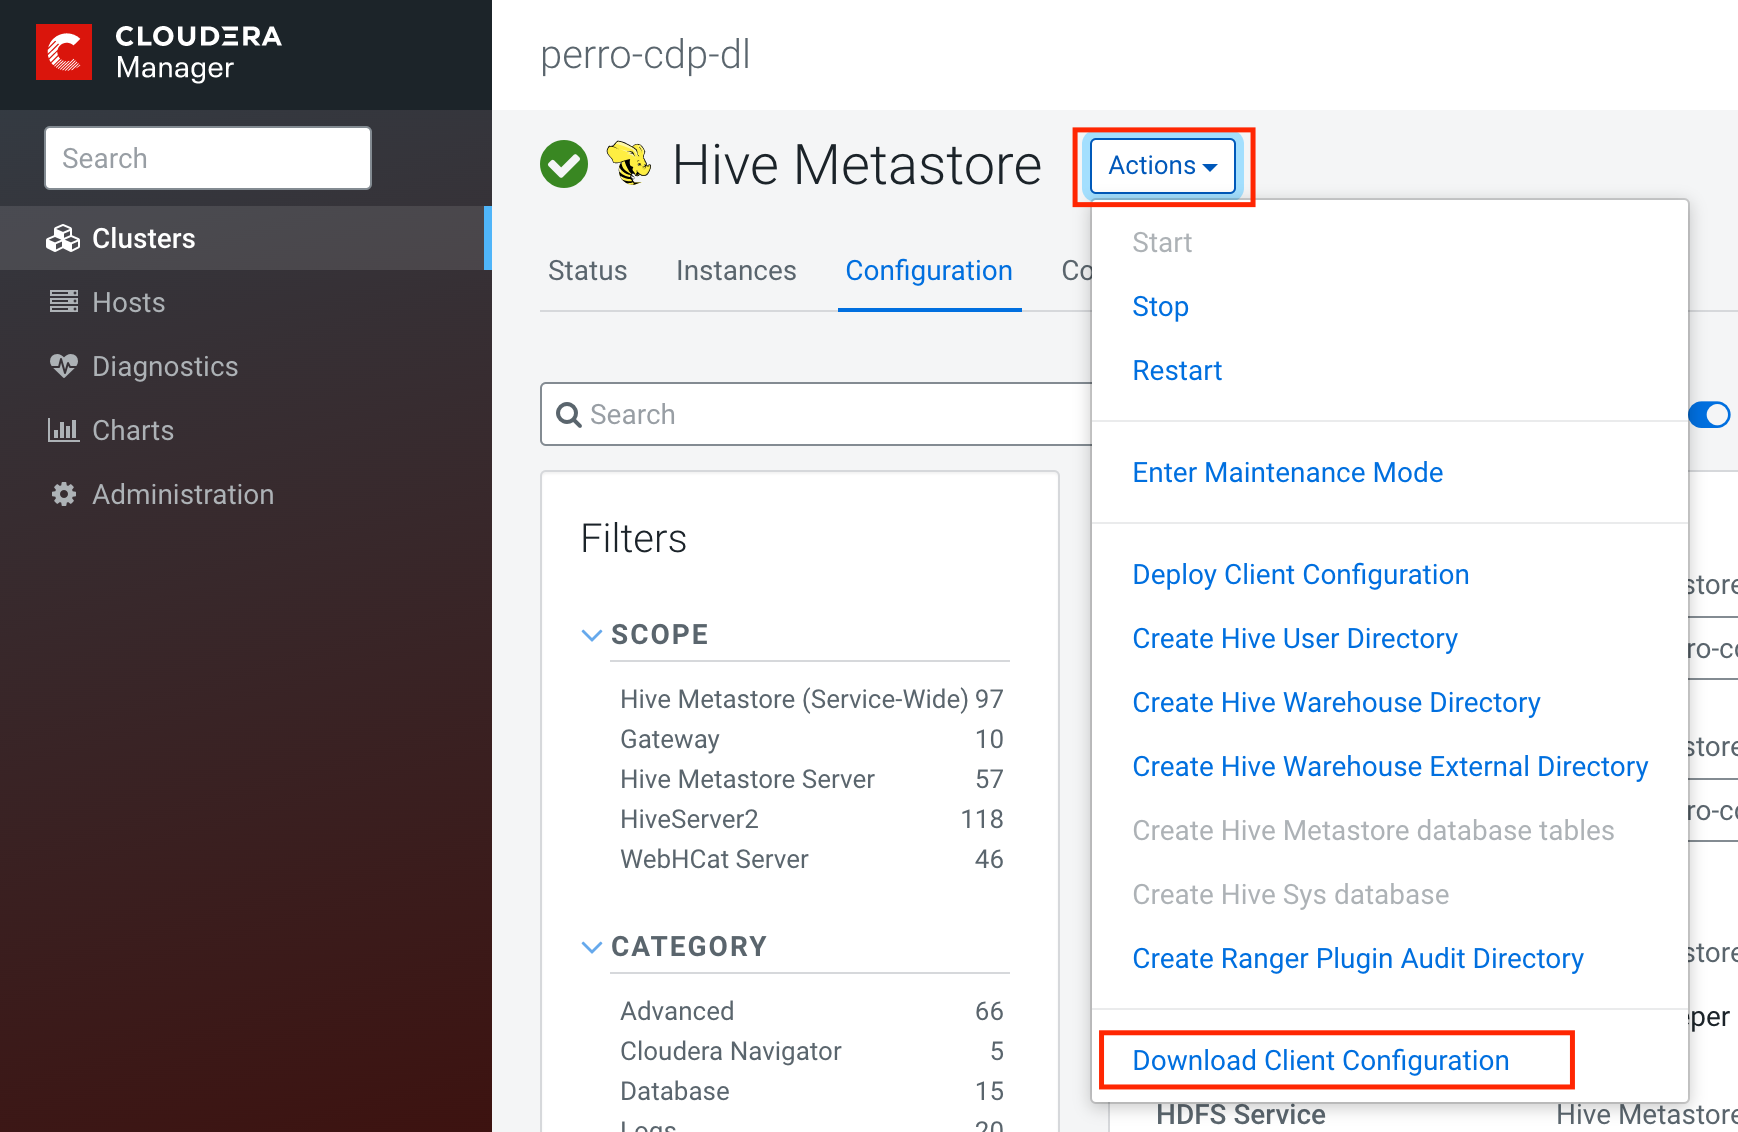Viewport: 1738px width, 1132px height.
Task: Select Restart from the Actions menu
Action: click(1177, 370)
